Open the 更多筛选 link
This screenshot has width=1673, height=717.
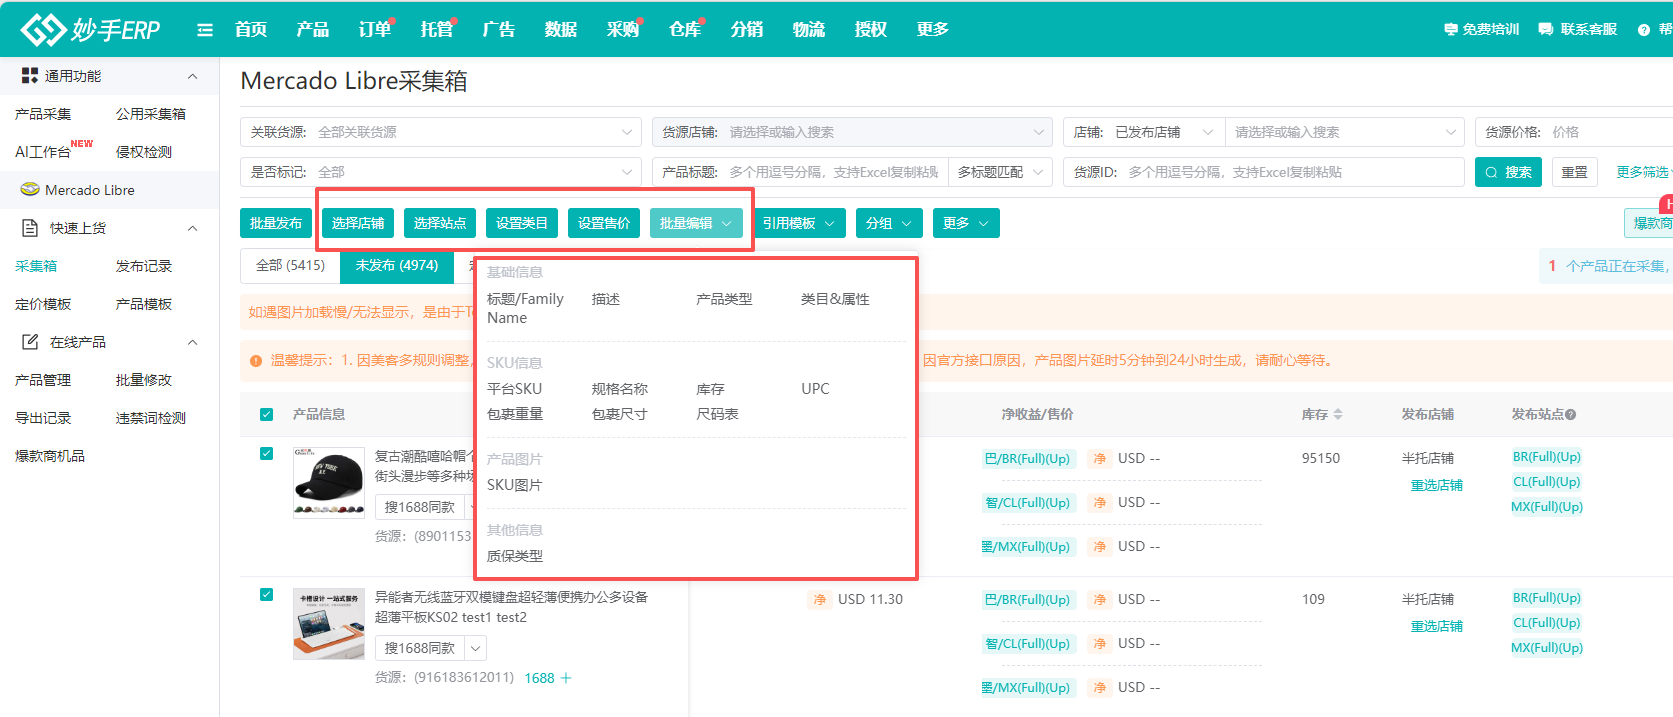point(1643,172)
